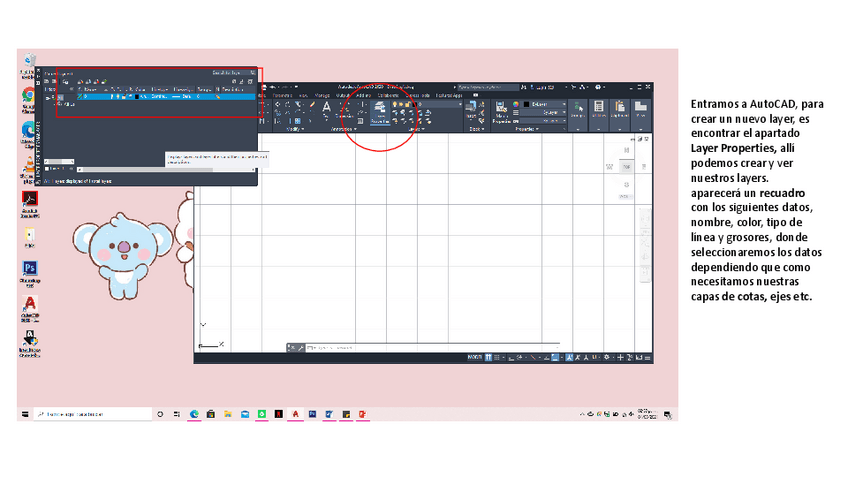Expand the Modify panel title
The height and width of the screenshot is (477, 848).
(x=295, y=129)
